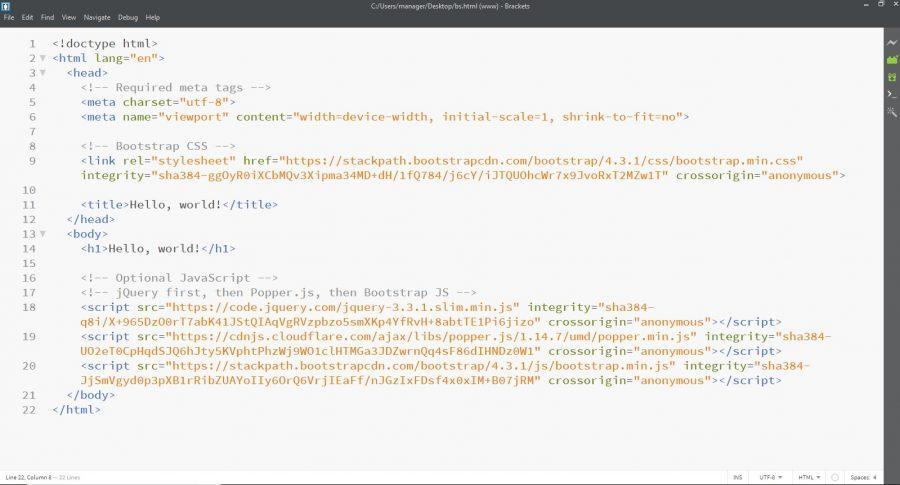Click the linting status circle indicator
Image resolution: width=900 pixels, height=485 pixels.
tap(835, 478)
